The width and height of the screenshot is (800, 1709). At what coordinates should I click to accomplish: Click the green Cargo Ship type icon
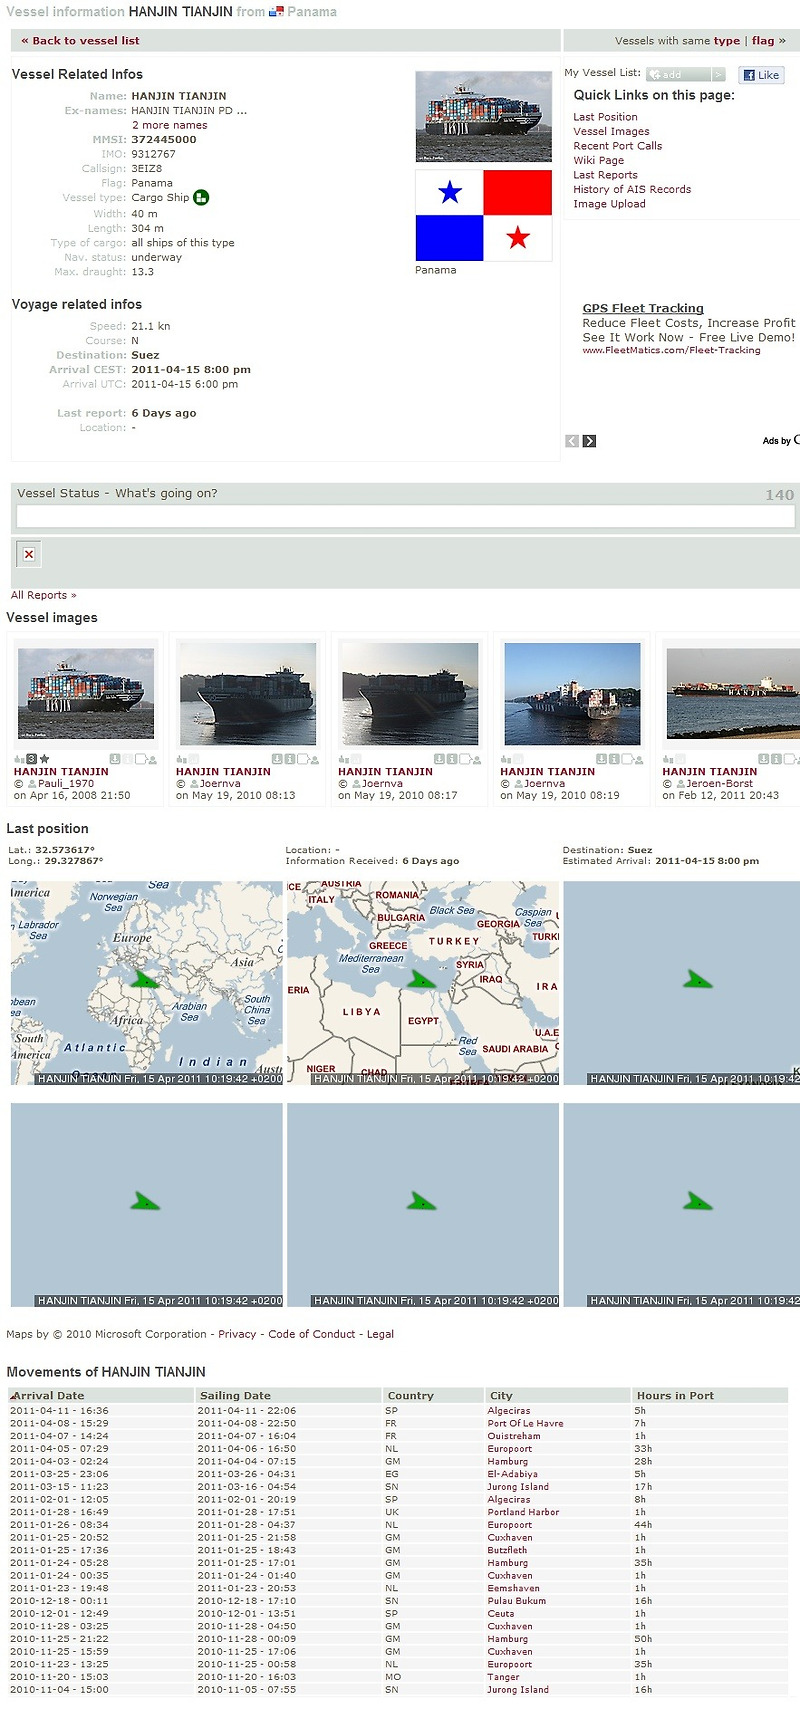(x=201, y=197)
